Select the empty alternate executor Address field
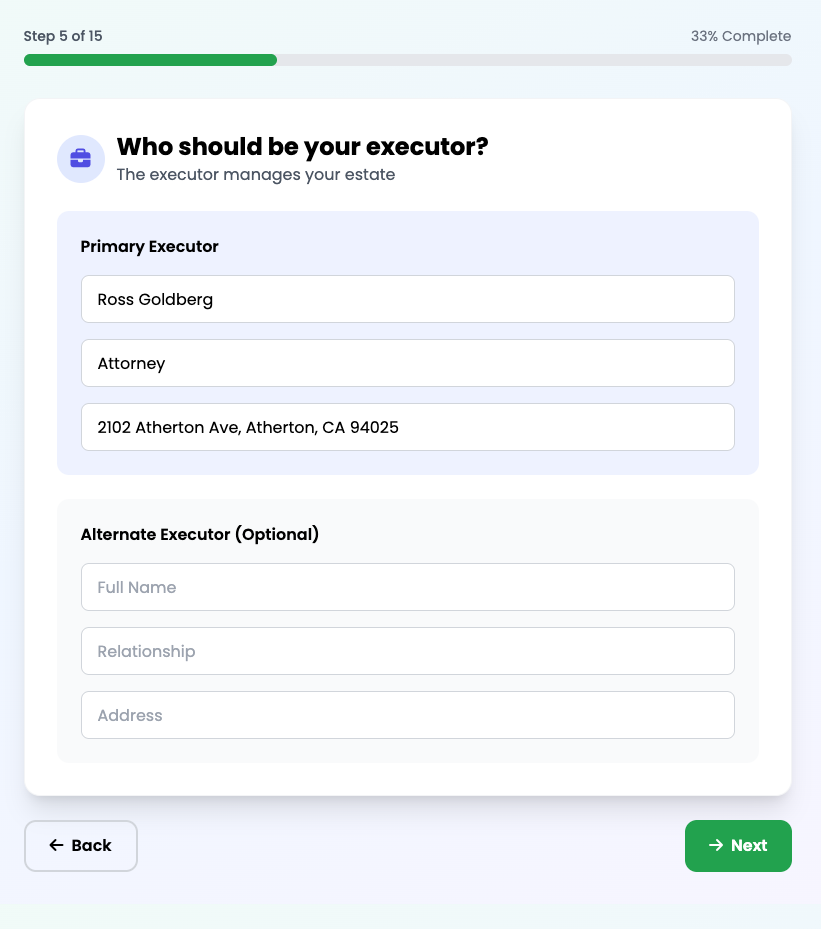Image resolution: width=821 pixels, height=929 pixels. click(407, 715)
